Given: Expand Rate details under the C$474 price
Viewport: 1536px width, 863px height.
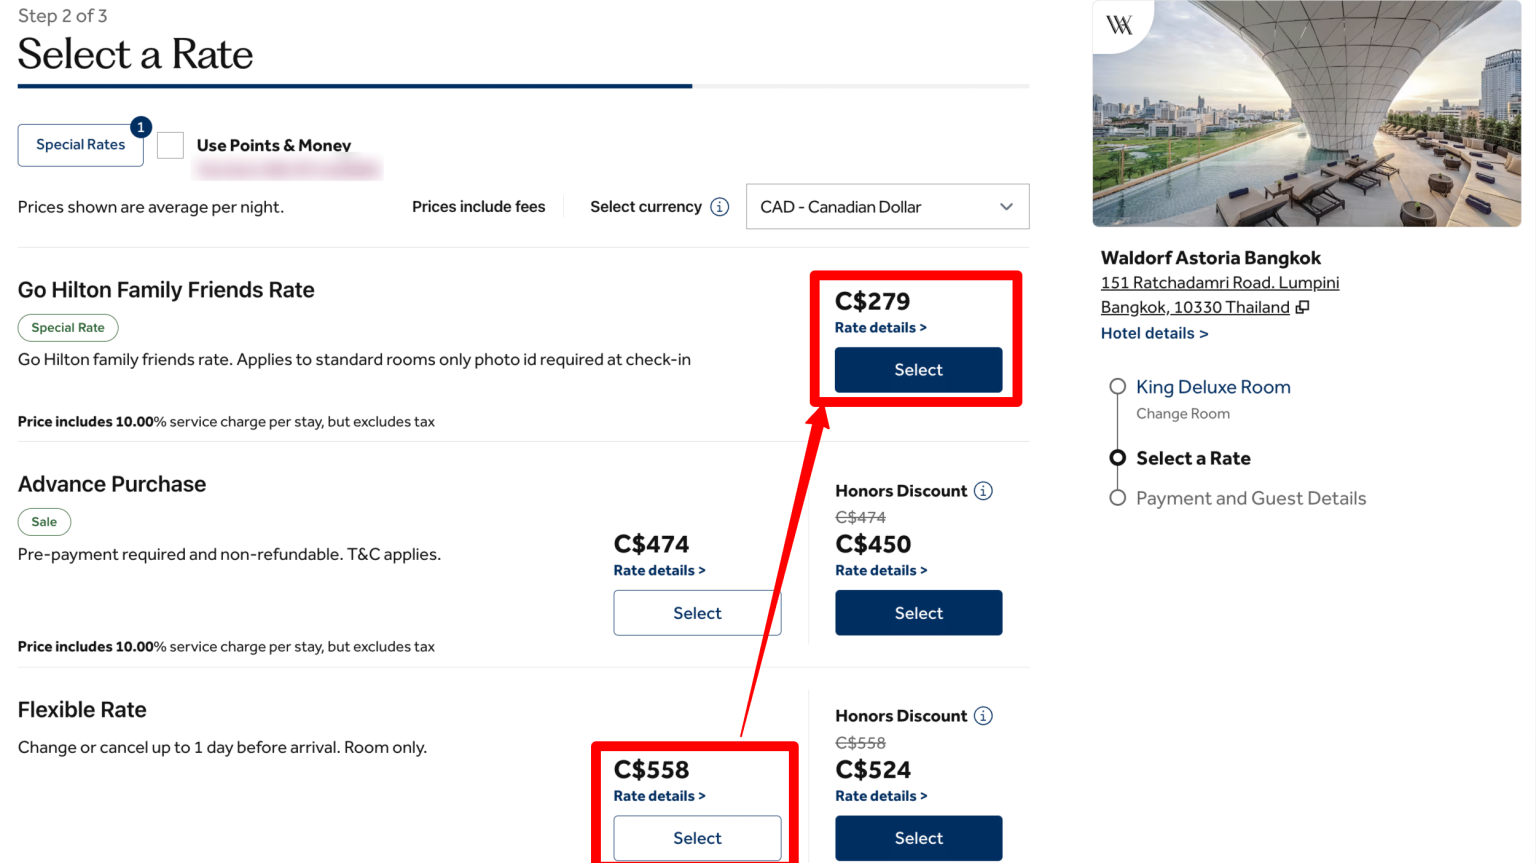Looking at the screenshot, I should 659,571.
